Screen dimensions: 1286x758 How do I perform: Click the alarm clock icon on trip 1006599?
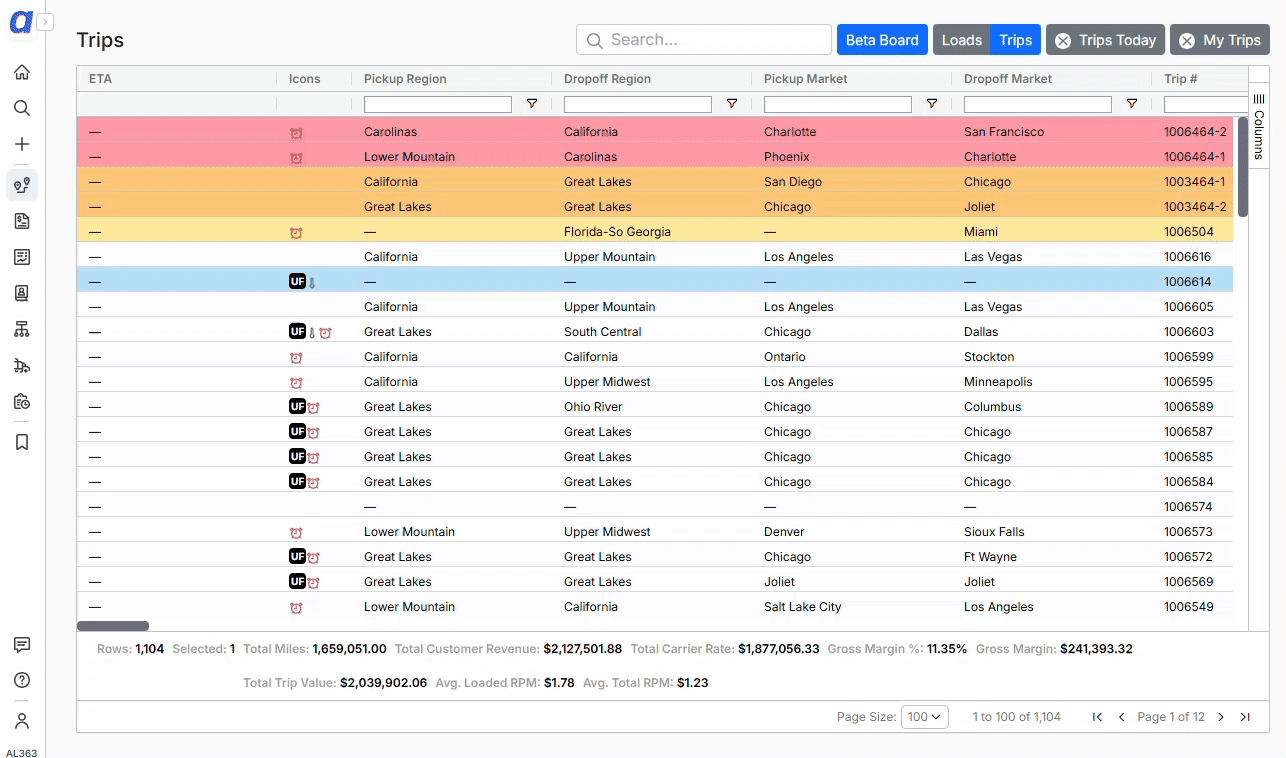pos(296,357)
